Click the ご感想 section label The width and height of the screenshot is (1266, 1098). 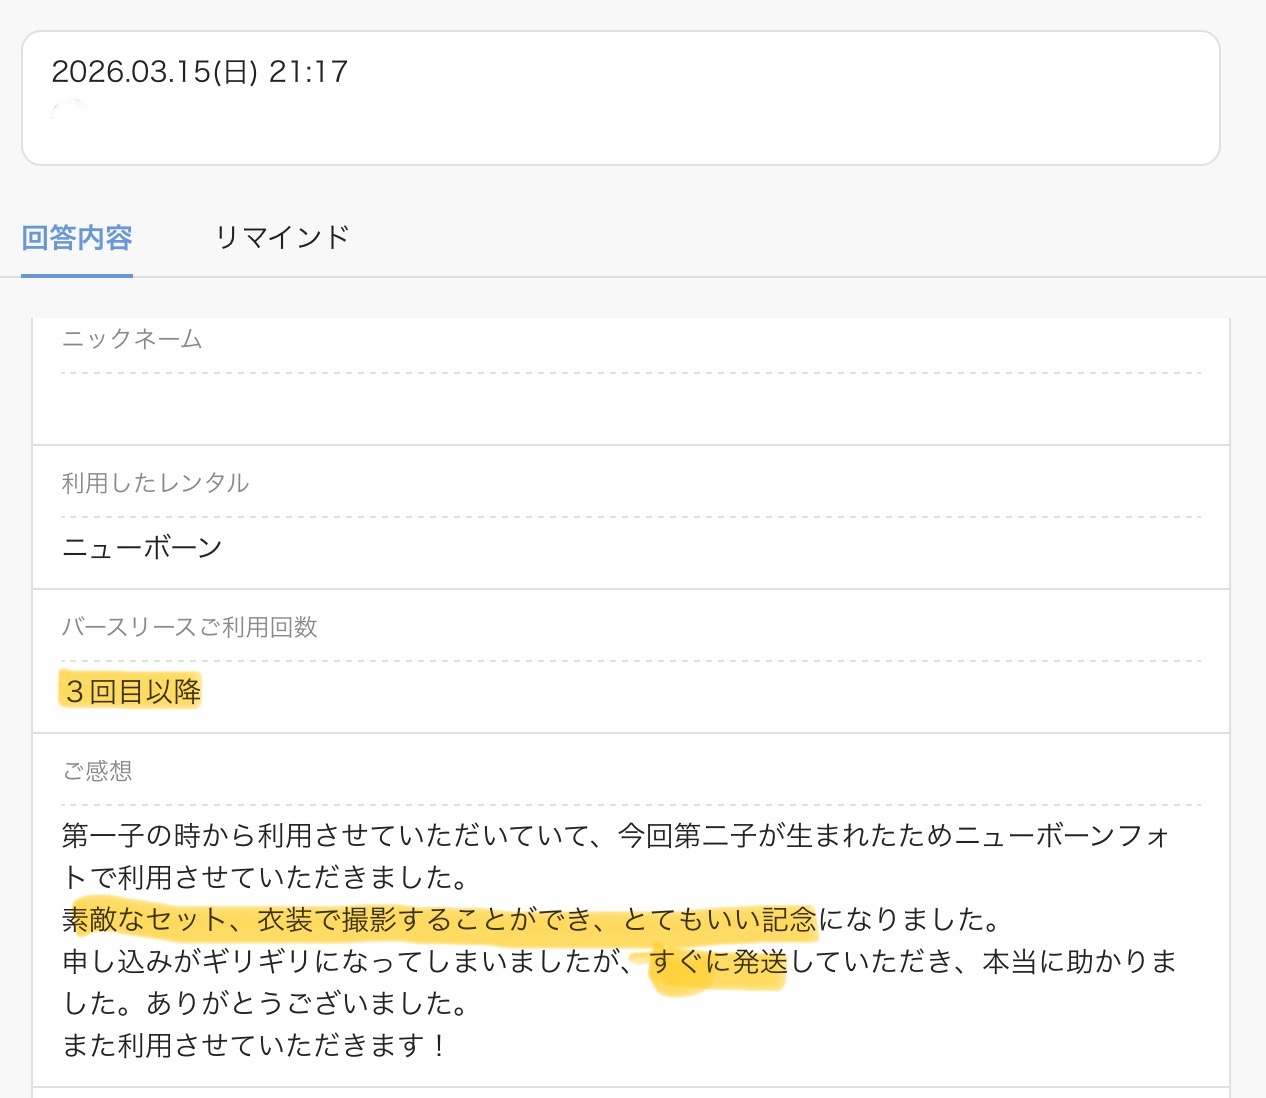(x=97, y=771)
